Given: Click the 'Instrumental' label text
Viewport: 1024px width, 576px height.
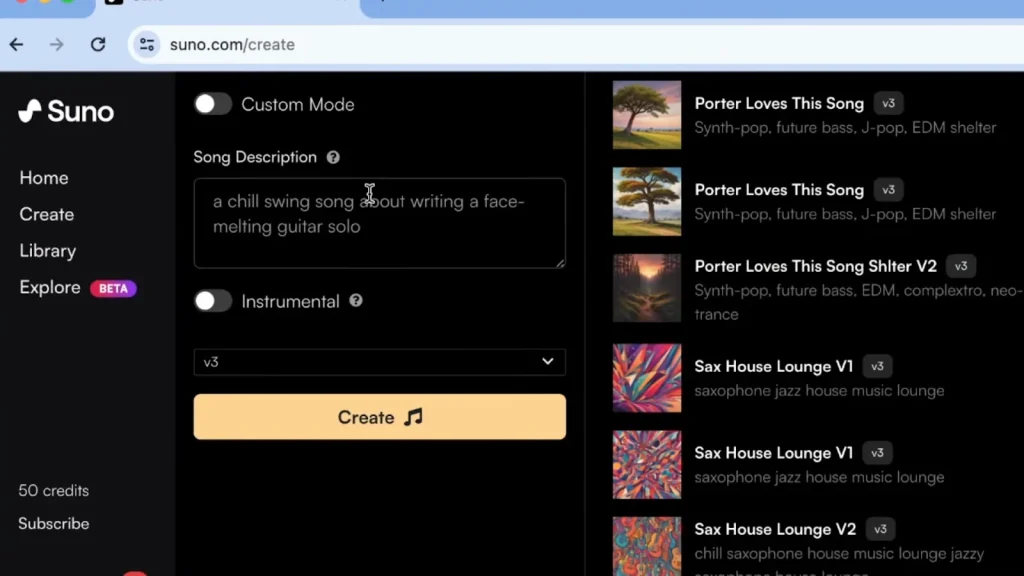Looking at the screenshot, I should click(x=291, y=302).
